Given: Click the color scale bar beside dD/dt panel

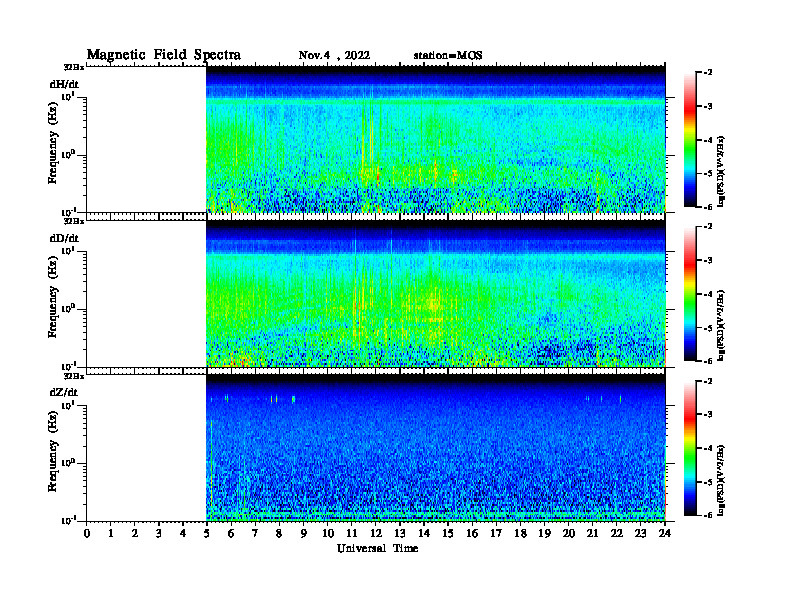Looking at the screenshot, I should click(690, 293).
